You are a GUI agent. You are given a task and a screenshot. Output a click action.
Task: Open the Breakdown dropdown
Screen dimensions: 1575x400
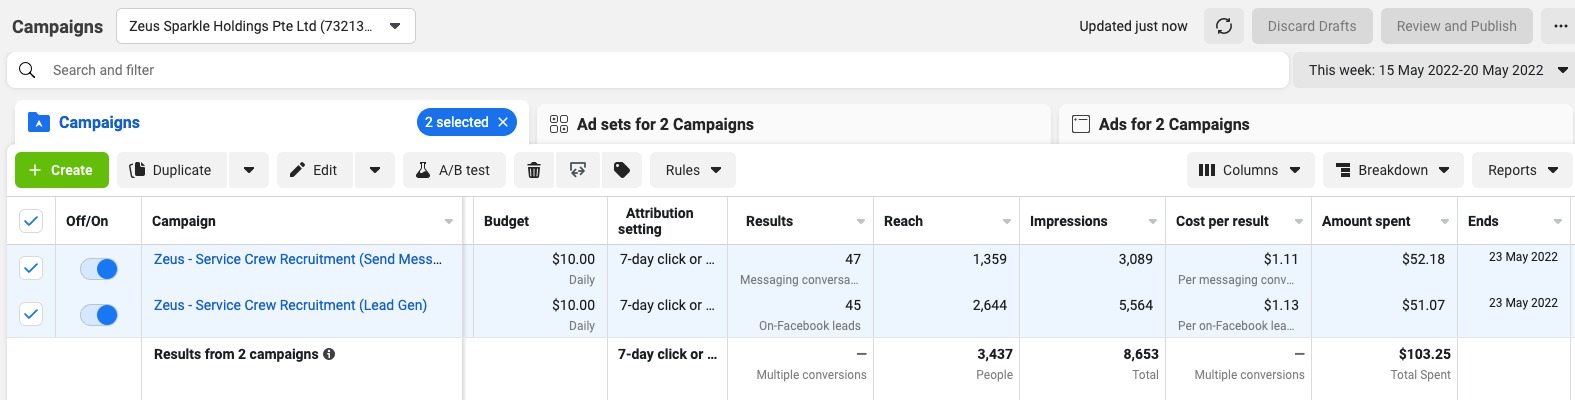click(1392, 170)
